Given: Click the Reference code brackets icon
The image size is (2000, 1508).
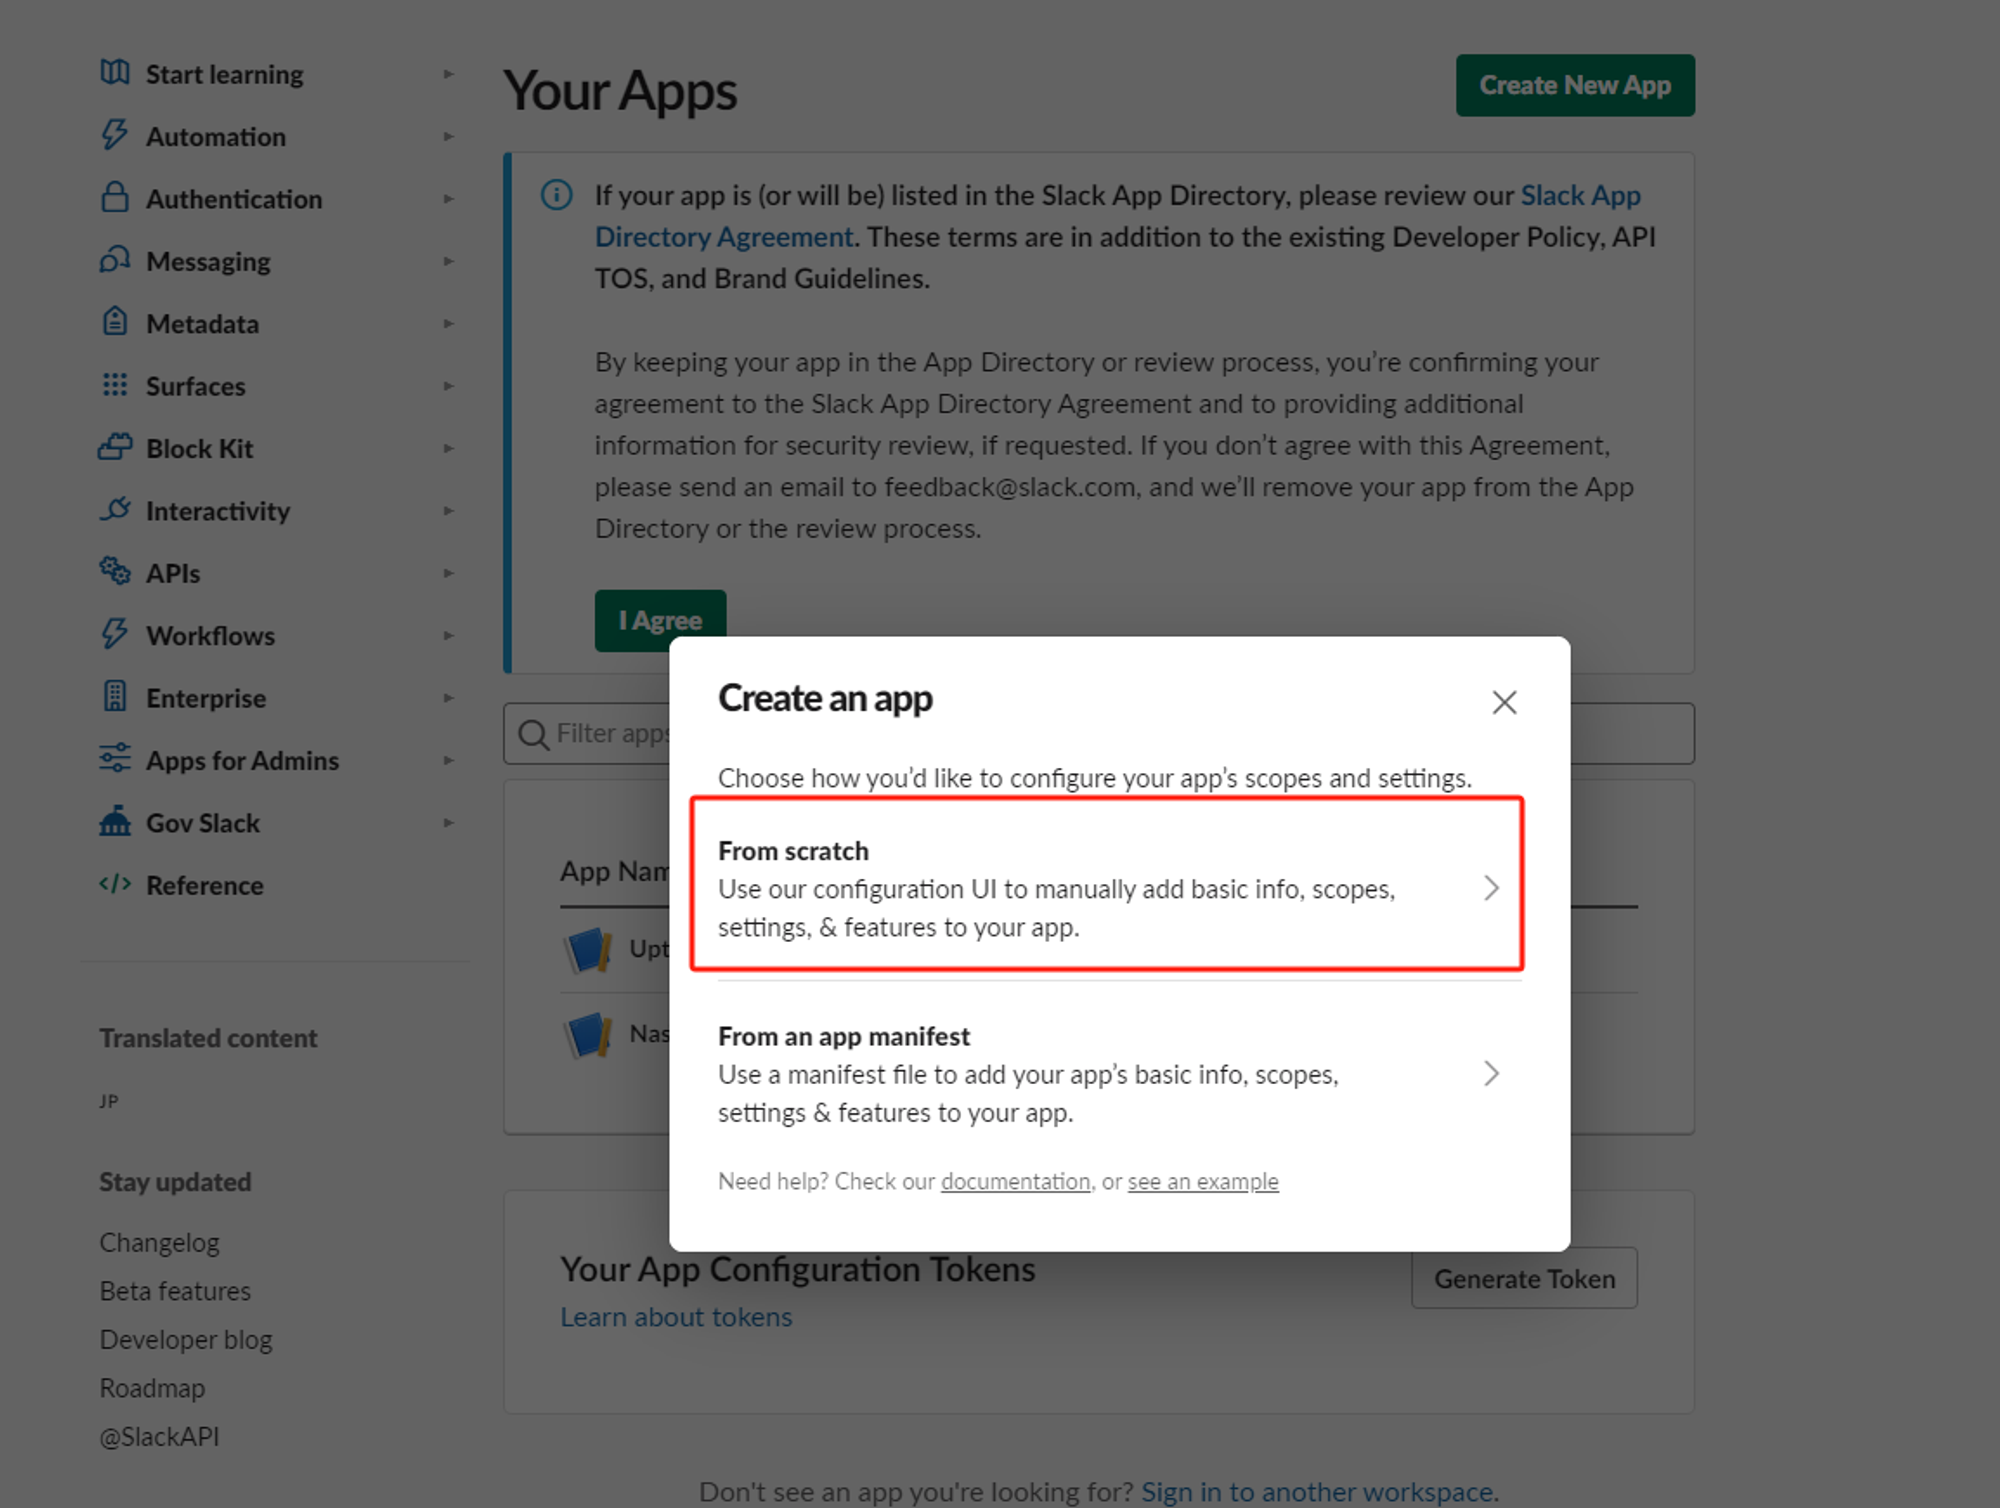Looking at the screenshot, I should pyautogui.click(x=115, y=884).
